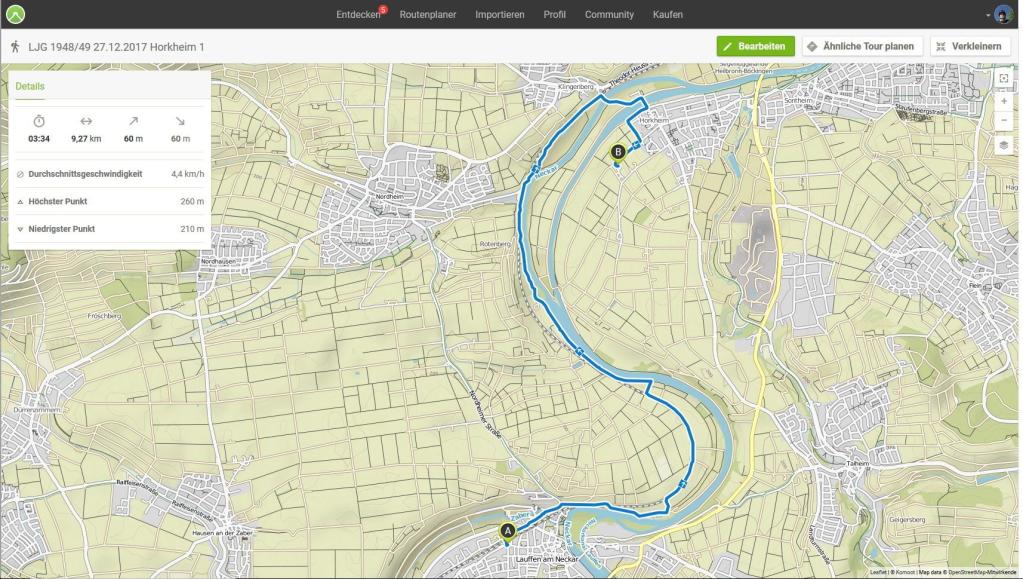Toggle fullscreen map view icon
The image size is (1023, 579).
coord(1004,79)
